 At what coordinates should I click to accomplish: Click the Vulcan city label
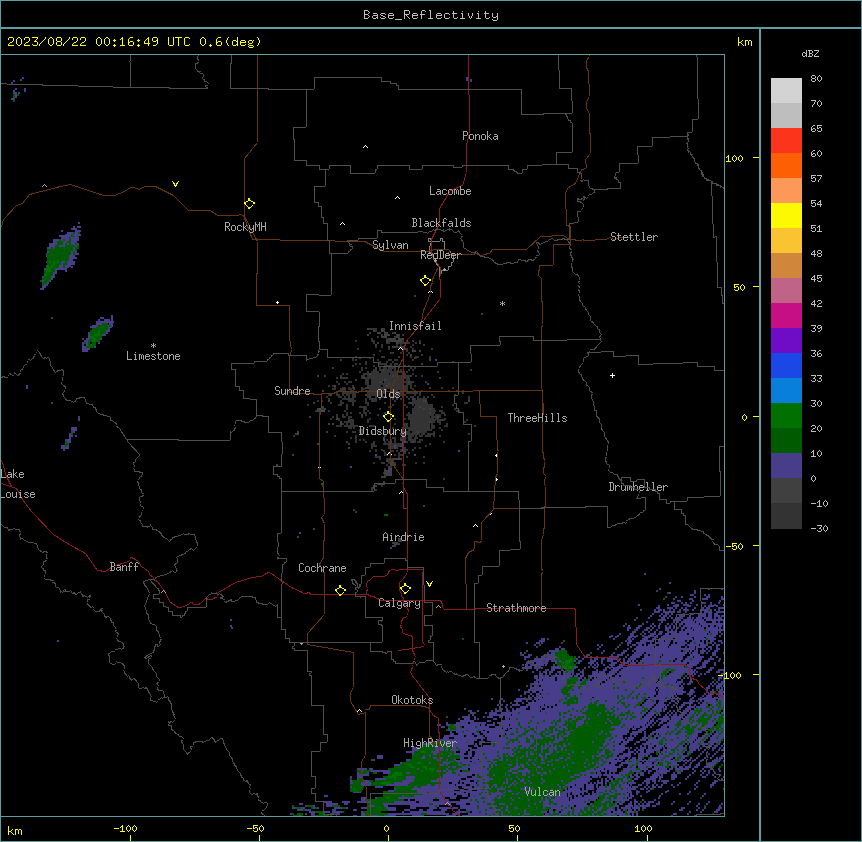pos(543,792)
